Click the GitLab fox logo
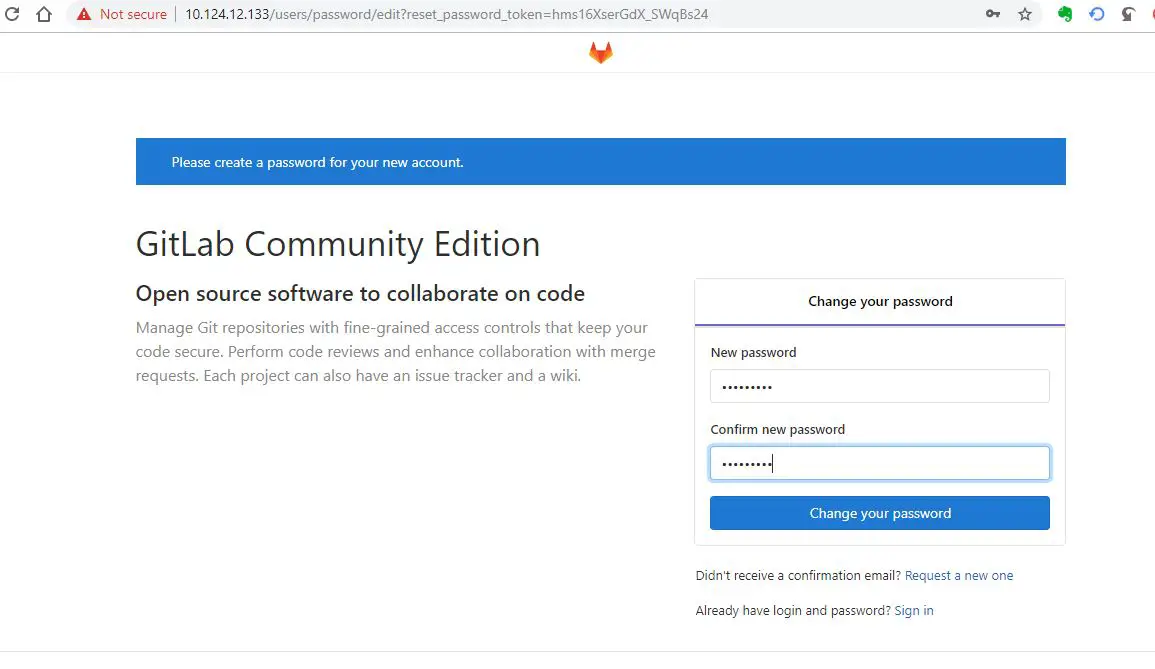This screenshot has height=669, width=1155. [600, 53]
